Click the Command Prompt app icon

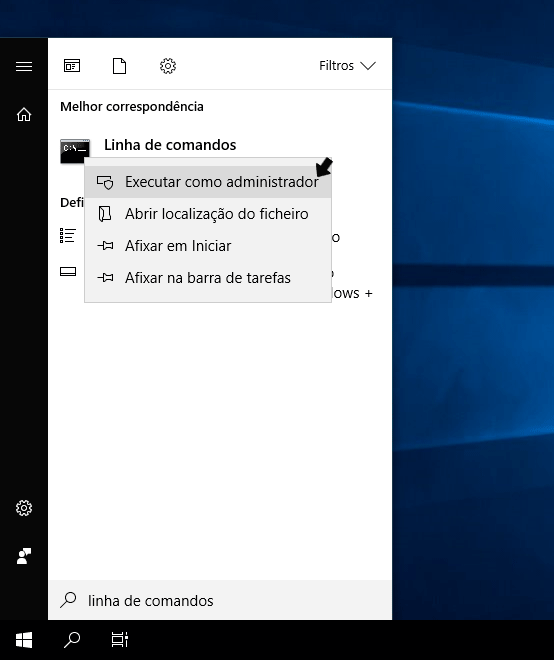(75, 151)
